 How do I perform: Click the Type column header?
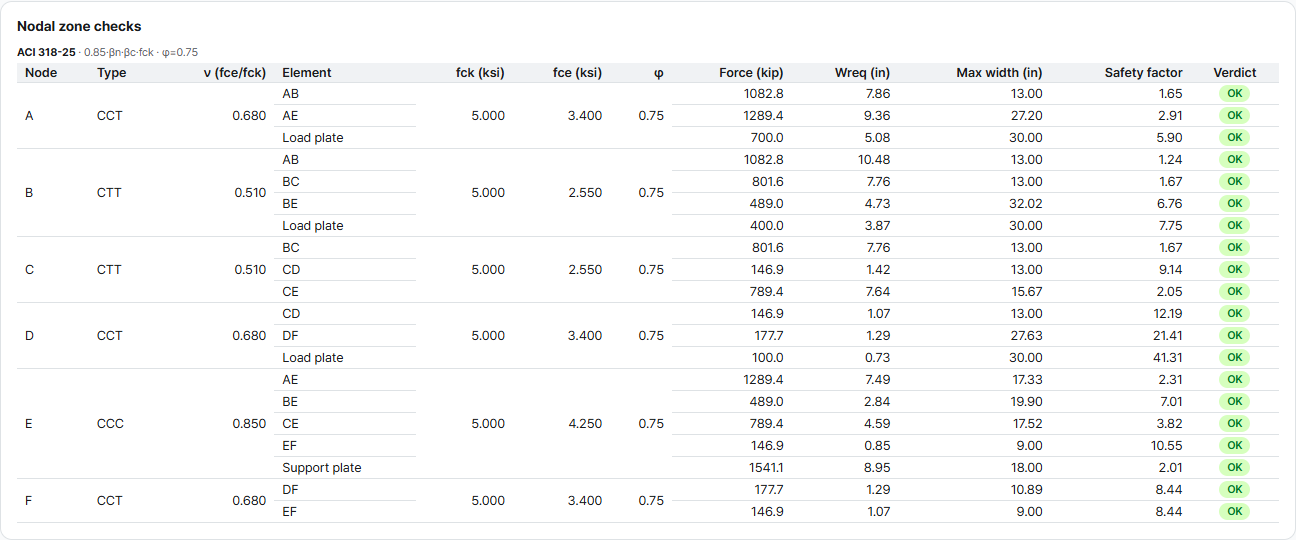(x=112, y=72)
